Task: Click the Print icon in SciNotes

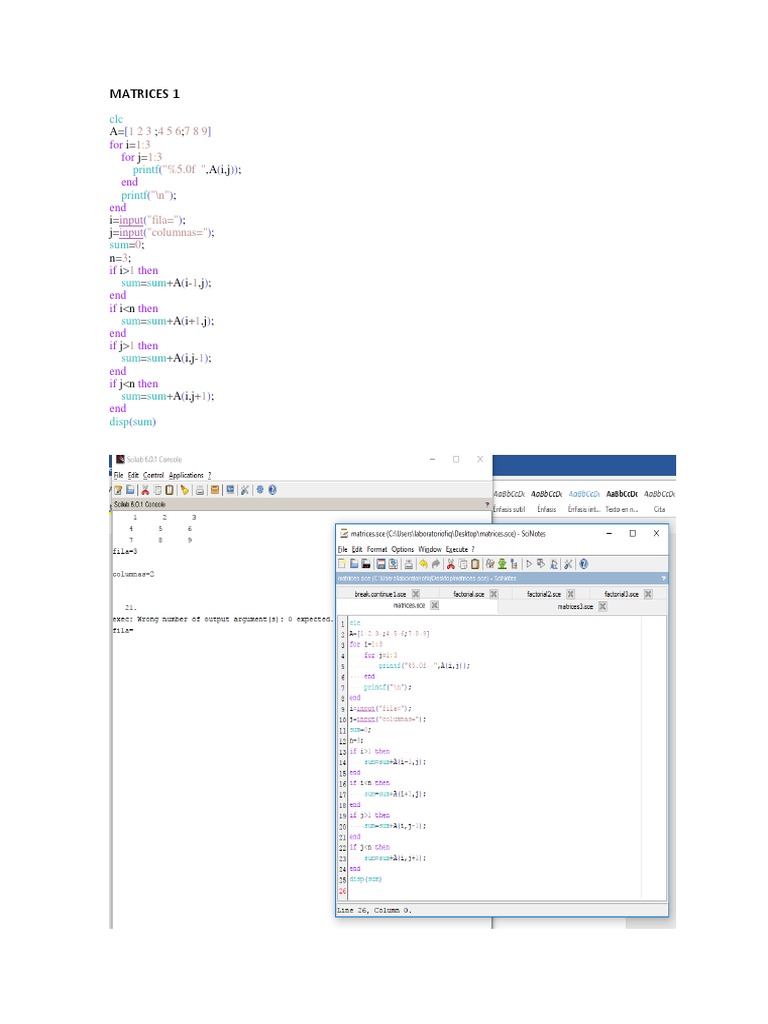Action: point(408,564)
